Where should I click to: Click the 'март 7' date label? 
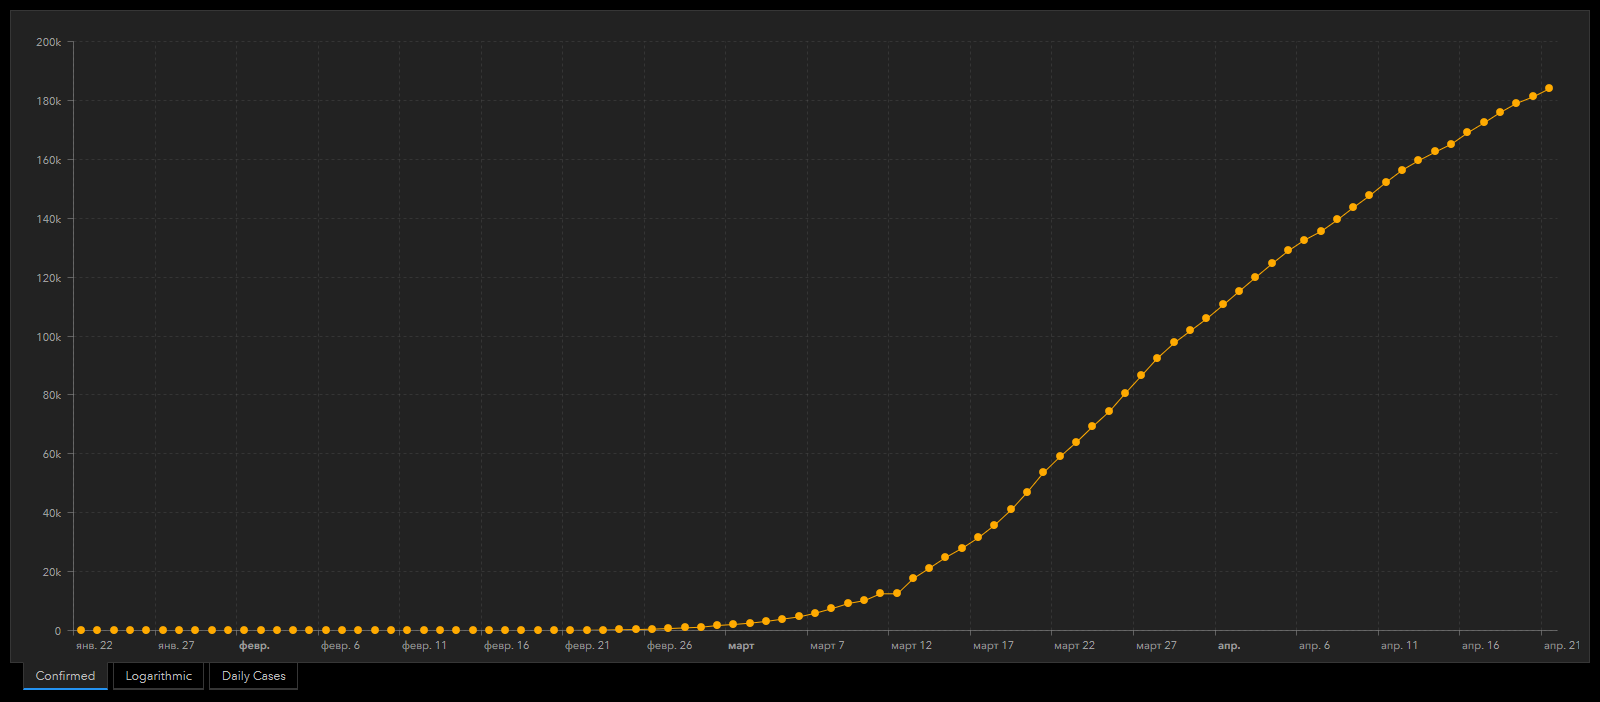(827, 646)
